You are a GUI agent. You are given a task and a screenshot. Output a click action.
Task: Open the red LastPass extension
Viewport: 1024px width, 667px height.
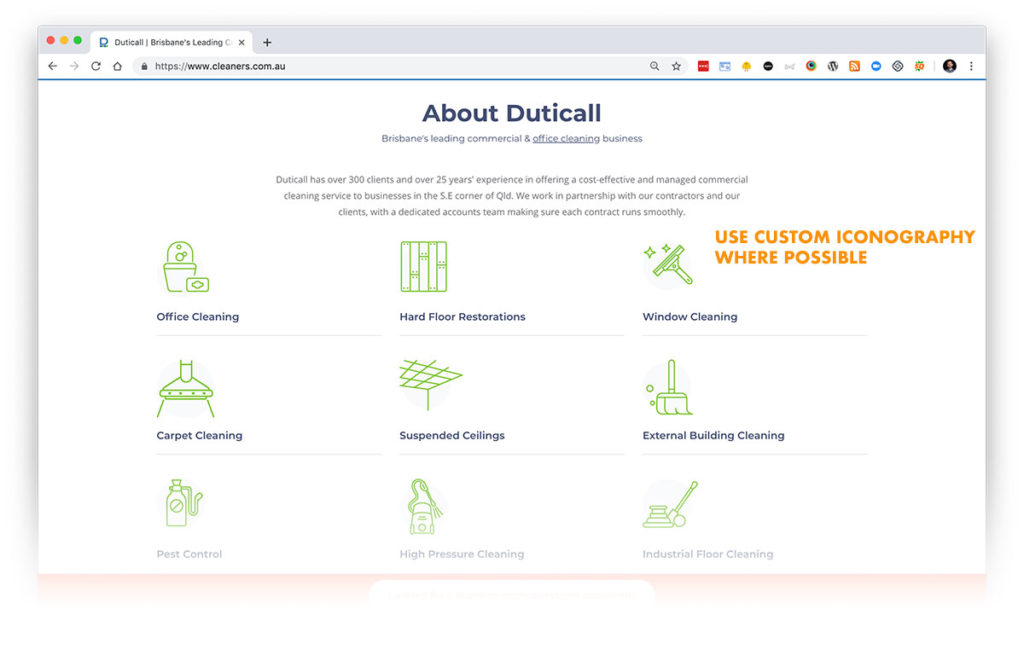click(x=703, y=66)
